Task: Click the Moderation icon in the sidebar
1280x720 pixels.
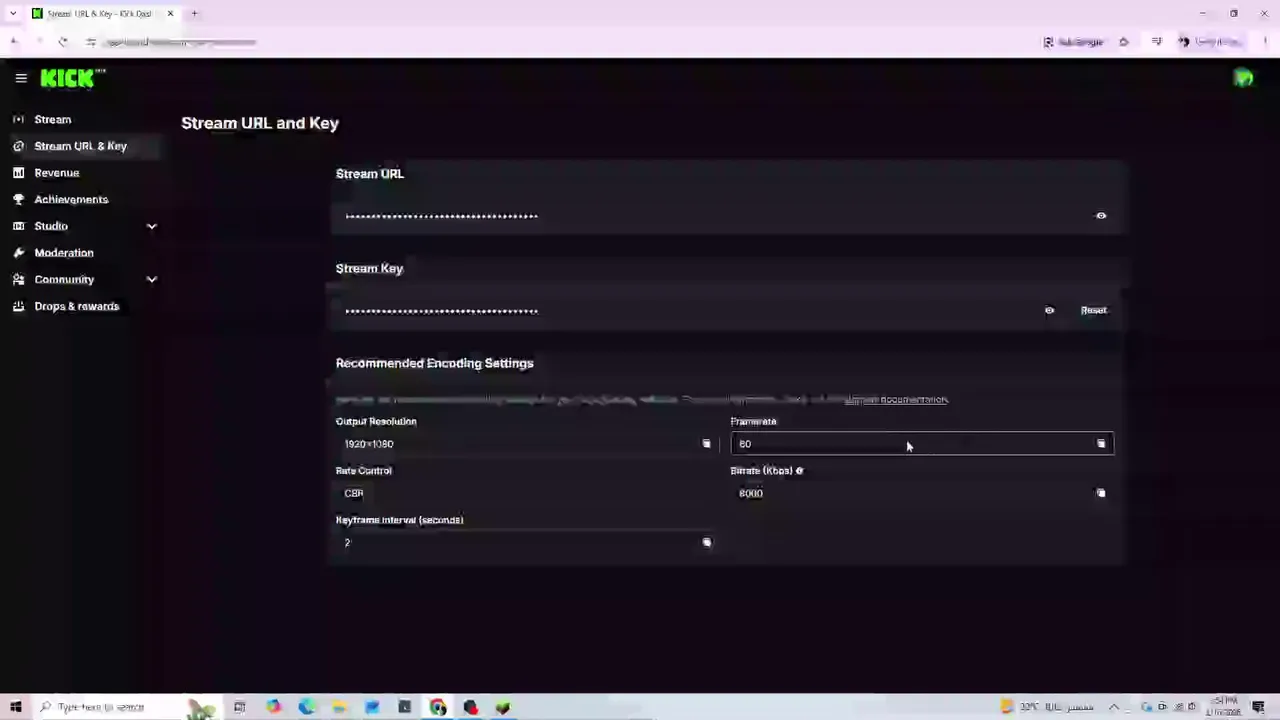Action: point(18,253)
